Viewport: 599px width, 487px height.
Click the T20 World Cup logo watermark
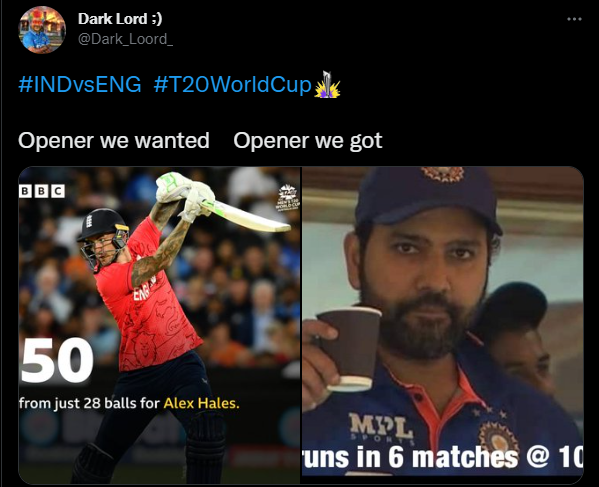click(x=288, y=197)
